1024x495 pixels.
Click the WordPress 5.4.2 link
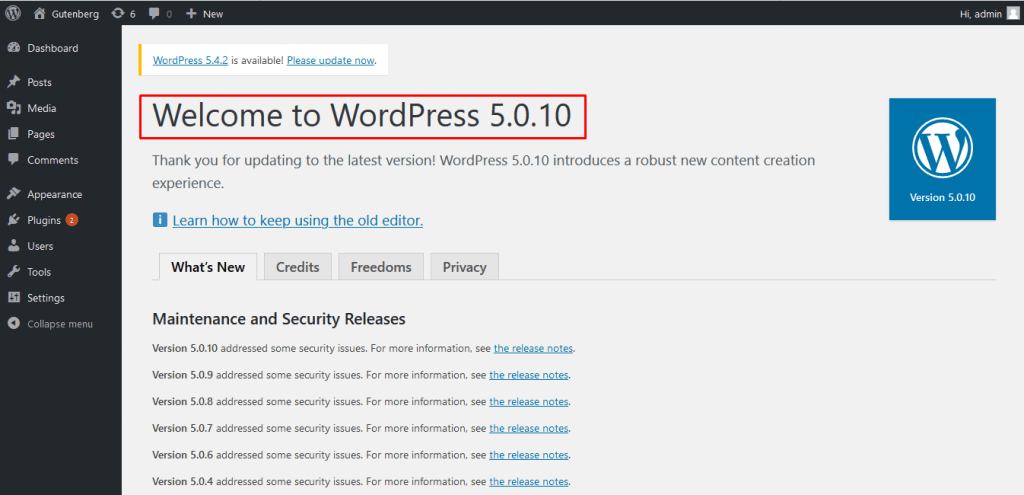190,60
